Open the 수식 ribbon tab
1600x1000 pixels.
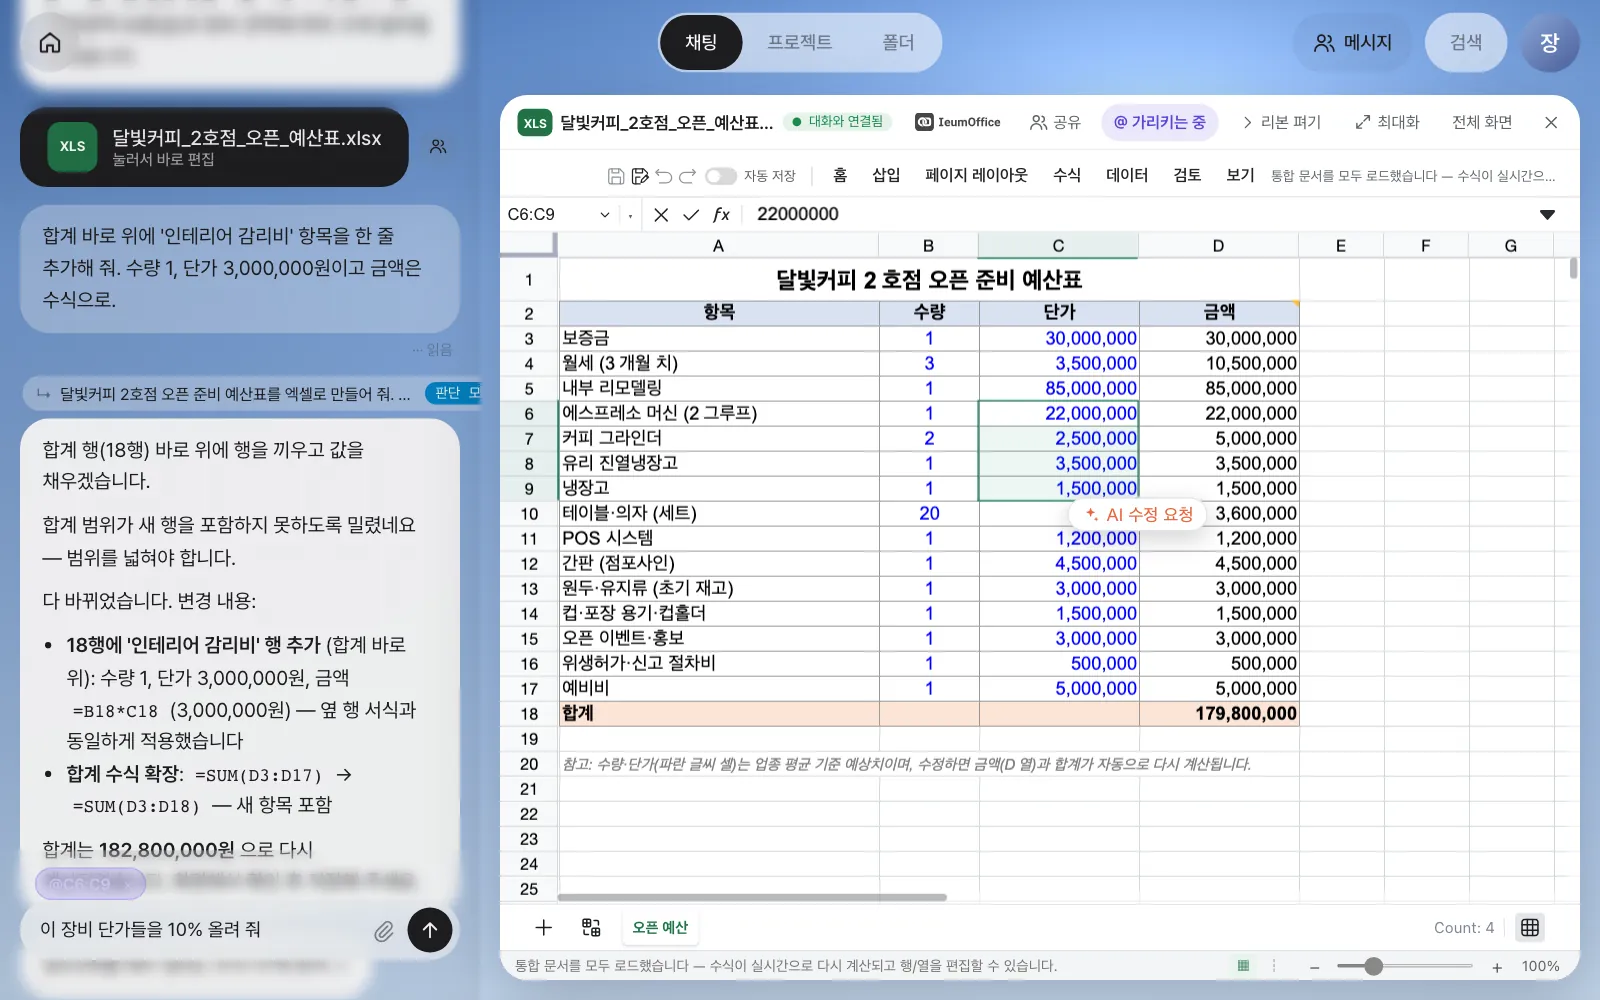pyautogui.click(x=1067, y=176)
